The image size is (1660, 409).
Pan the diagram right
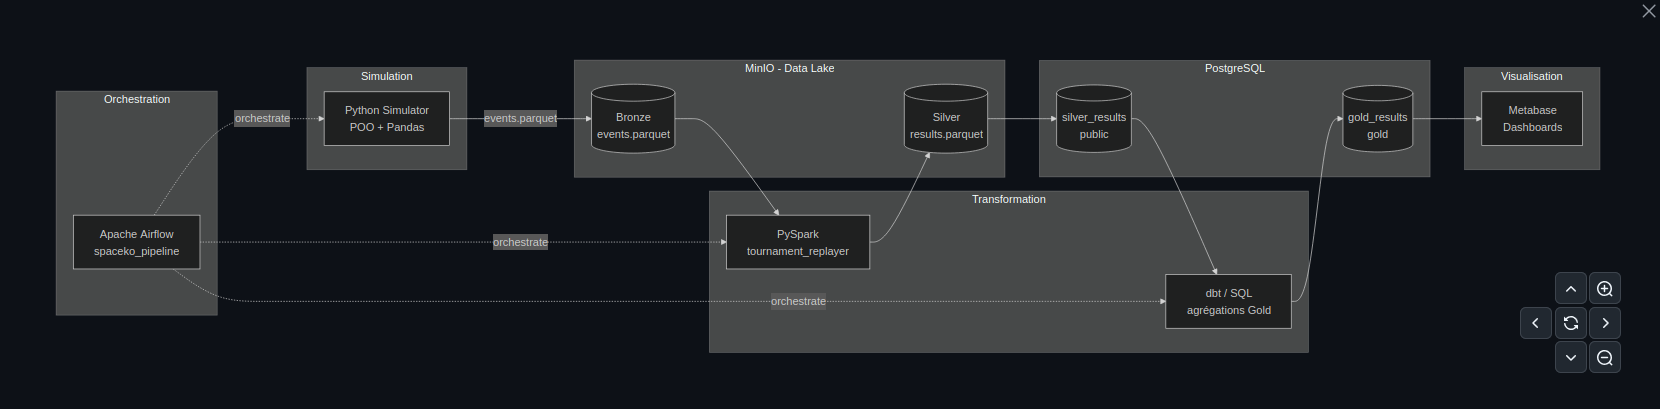pos(1605,323)
